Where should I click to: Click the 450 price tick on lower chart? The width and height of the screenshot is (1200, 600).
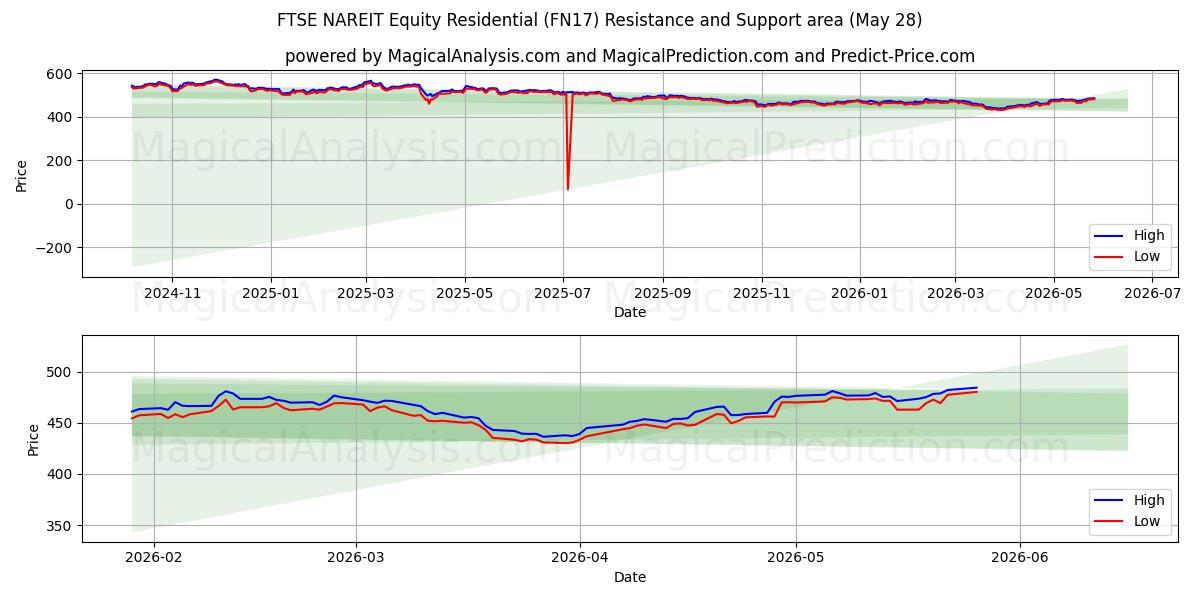click(x=59, y=424)
